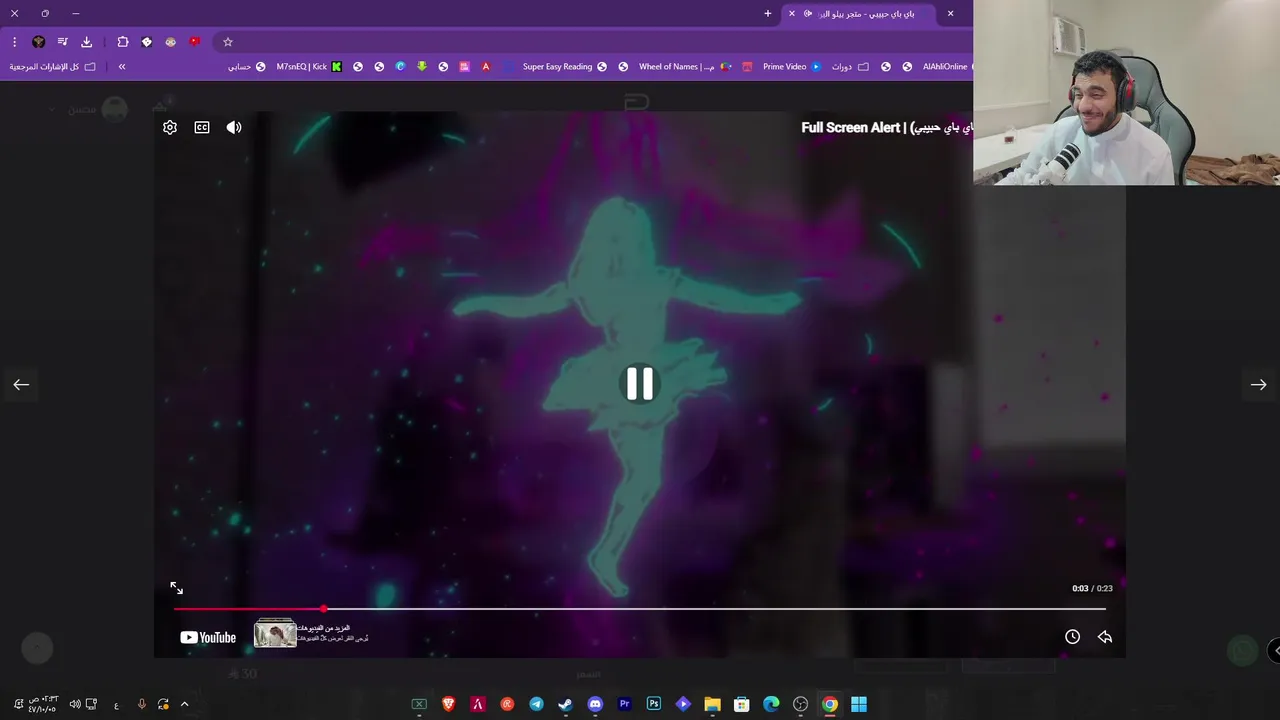Open the M7snEQ | Kick bookmark
Screen dimensions: 1280x720
[x=309, y=66]
